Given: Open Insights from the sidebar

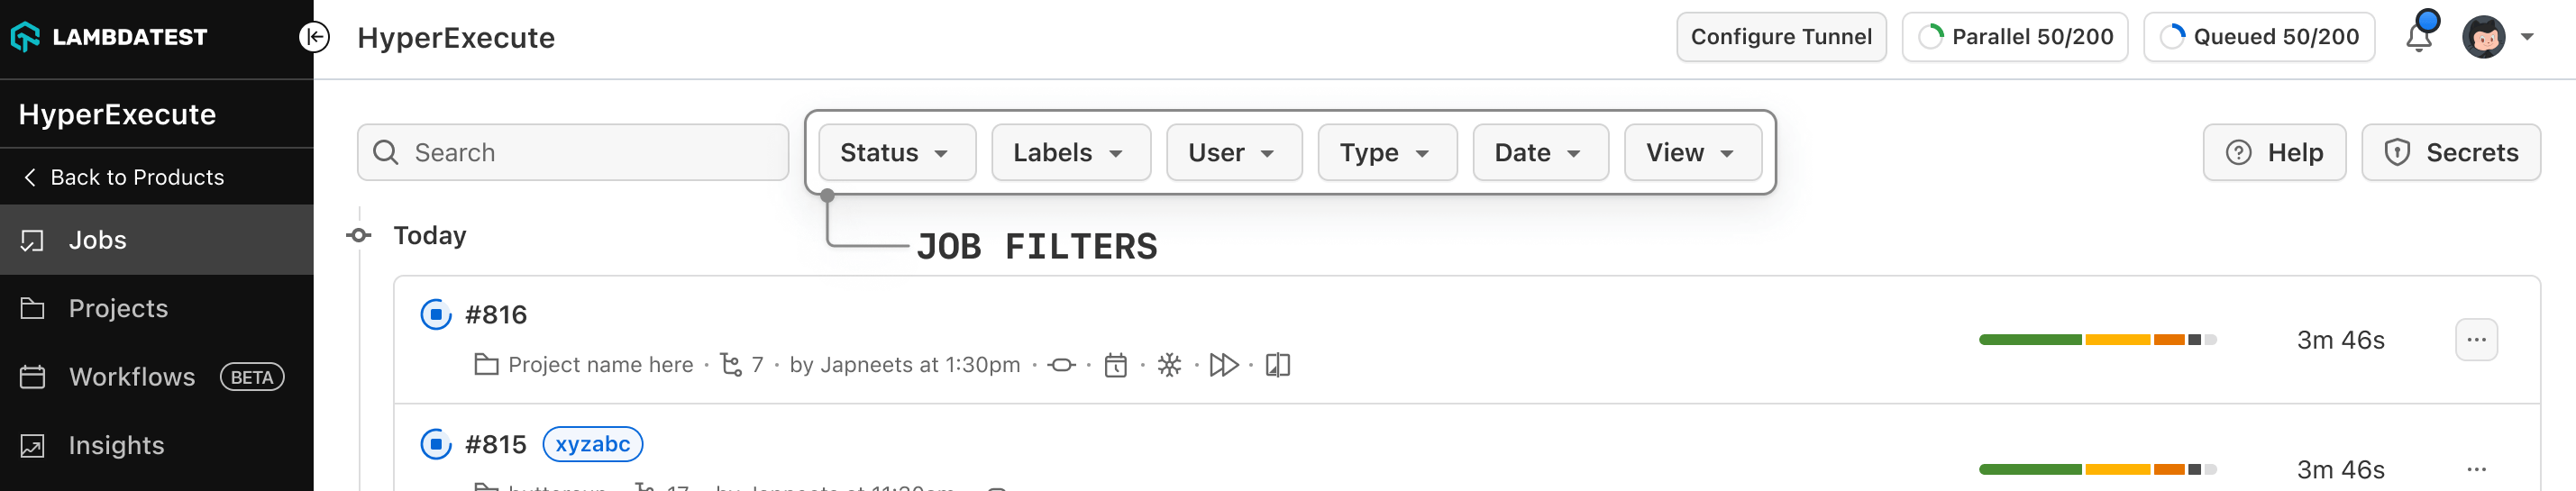Looking at the screenshot, I should [x=116, y=446].
